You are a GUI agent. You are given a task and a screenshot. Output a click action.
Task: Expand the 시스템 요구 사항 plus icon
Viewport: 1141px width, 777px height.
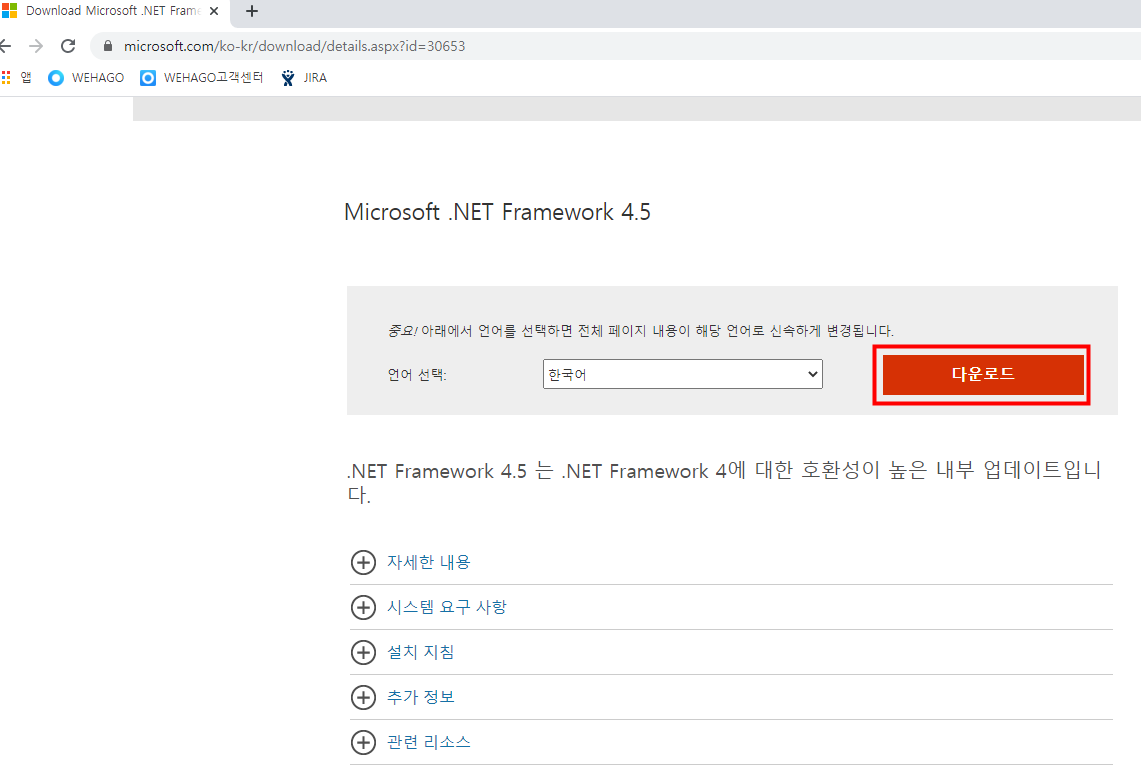363,607
